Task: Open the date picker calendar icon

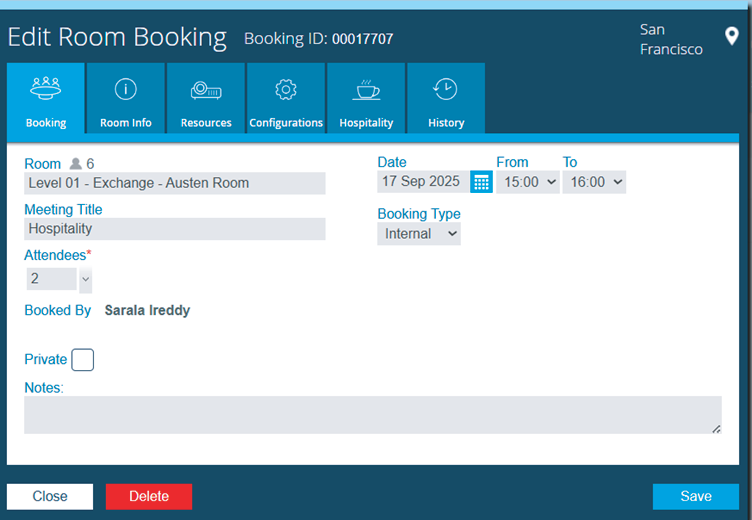Action: tap(481, 182)
